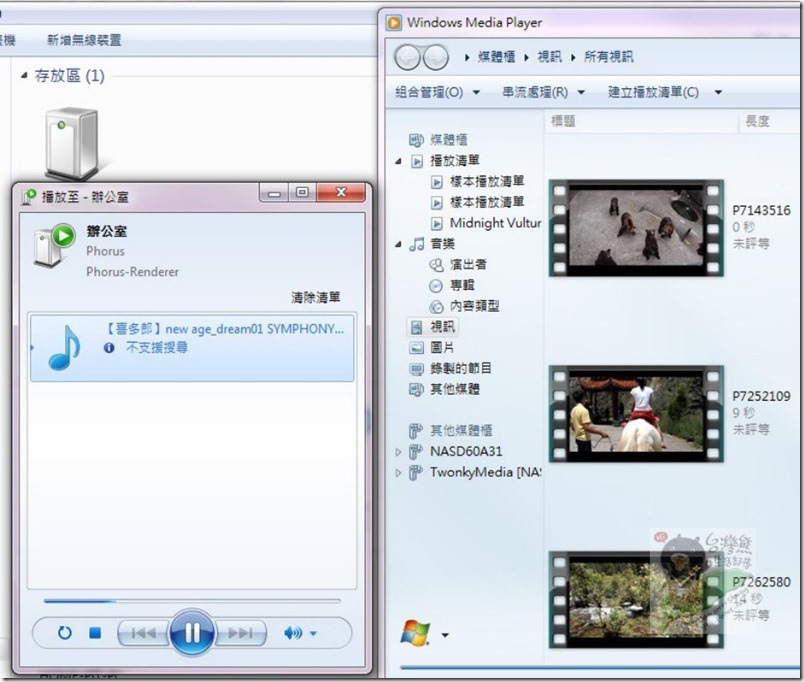
Task: Select the 喜多郎 new age_dream01 track
Action: point(192,348)
